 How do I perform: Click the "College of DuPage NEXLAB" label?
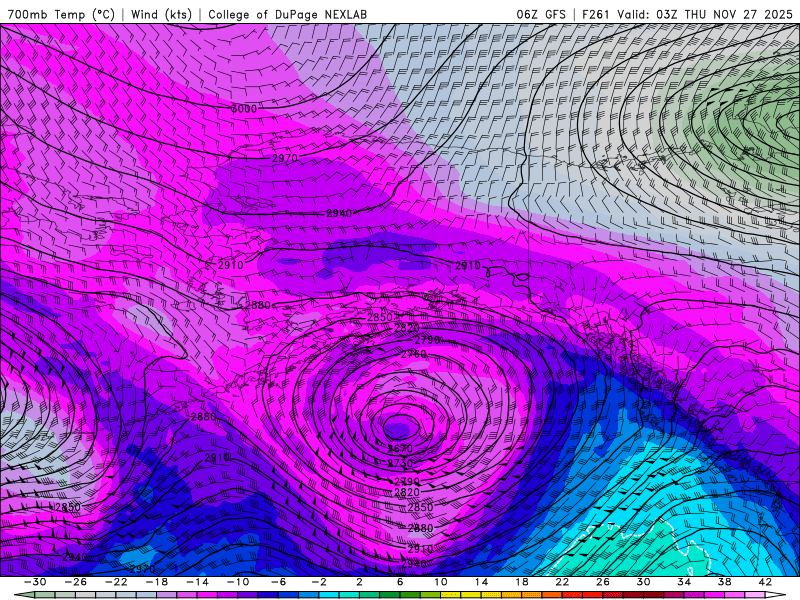(287, 14)
